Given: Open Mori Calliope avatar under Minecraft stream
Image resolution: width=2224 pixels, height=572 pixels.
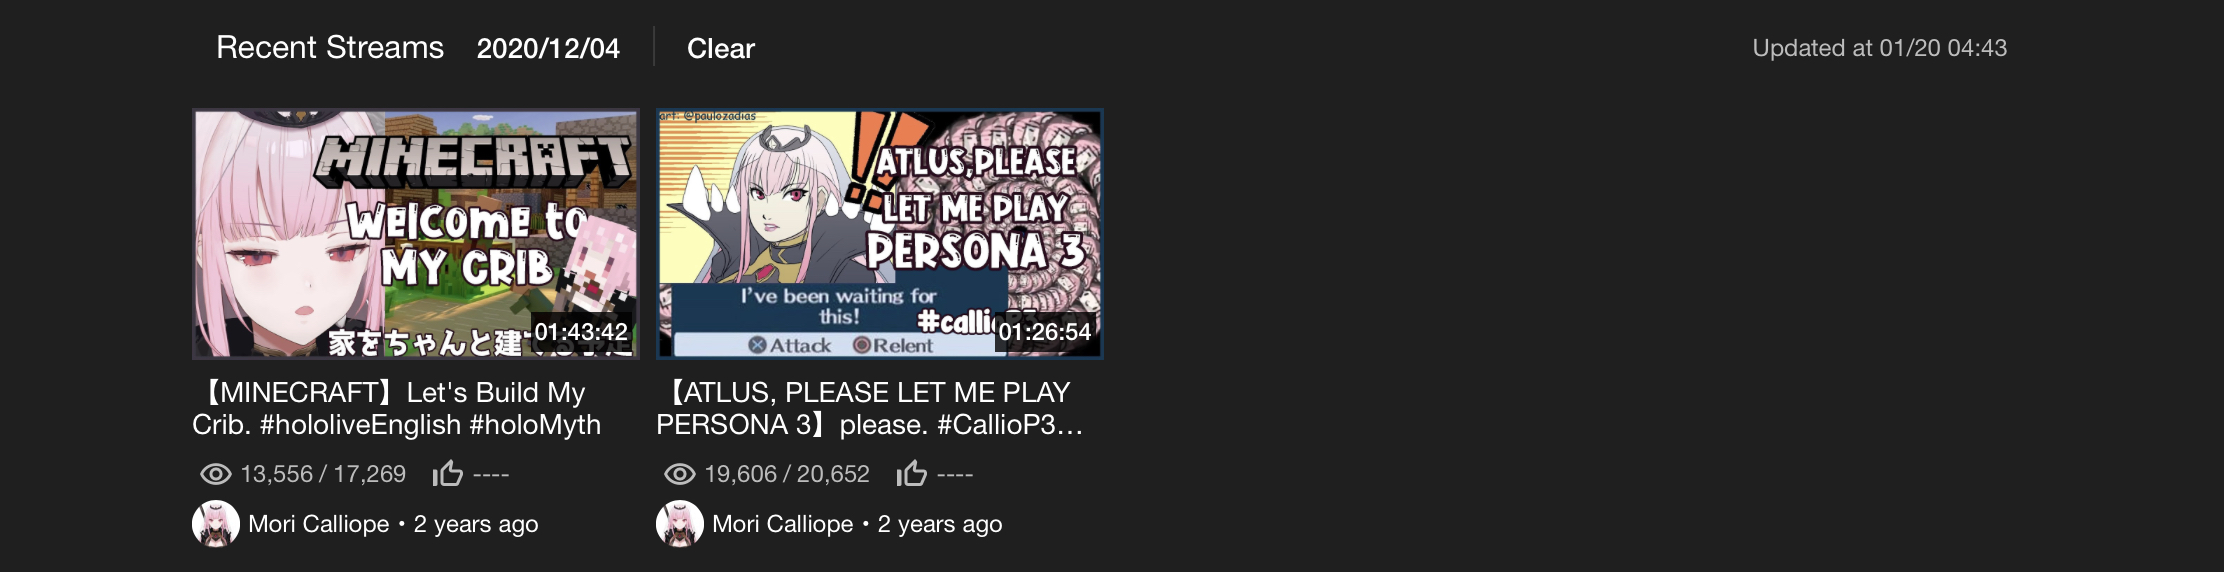Looking at the screenshot, I should pos(216,524).
